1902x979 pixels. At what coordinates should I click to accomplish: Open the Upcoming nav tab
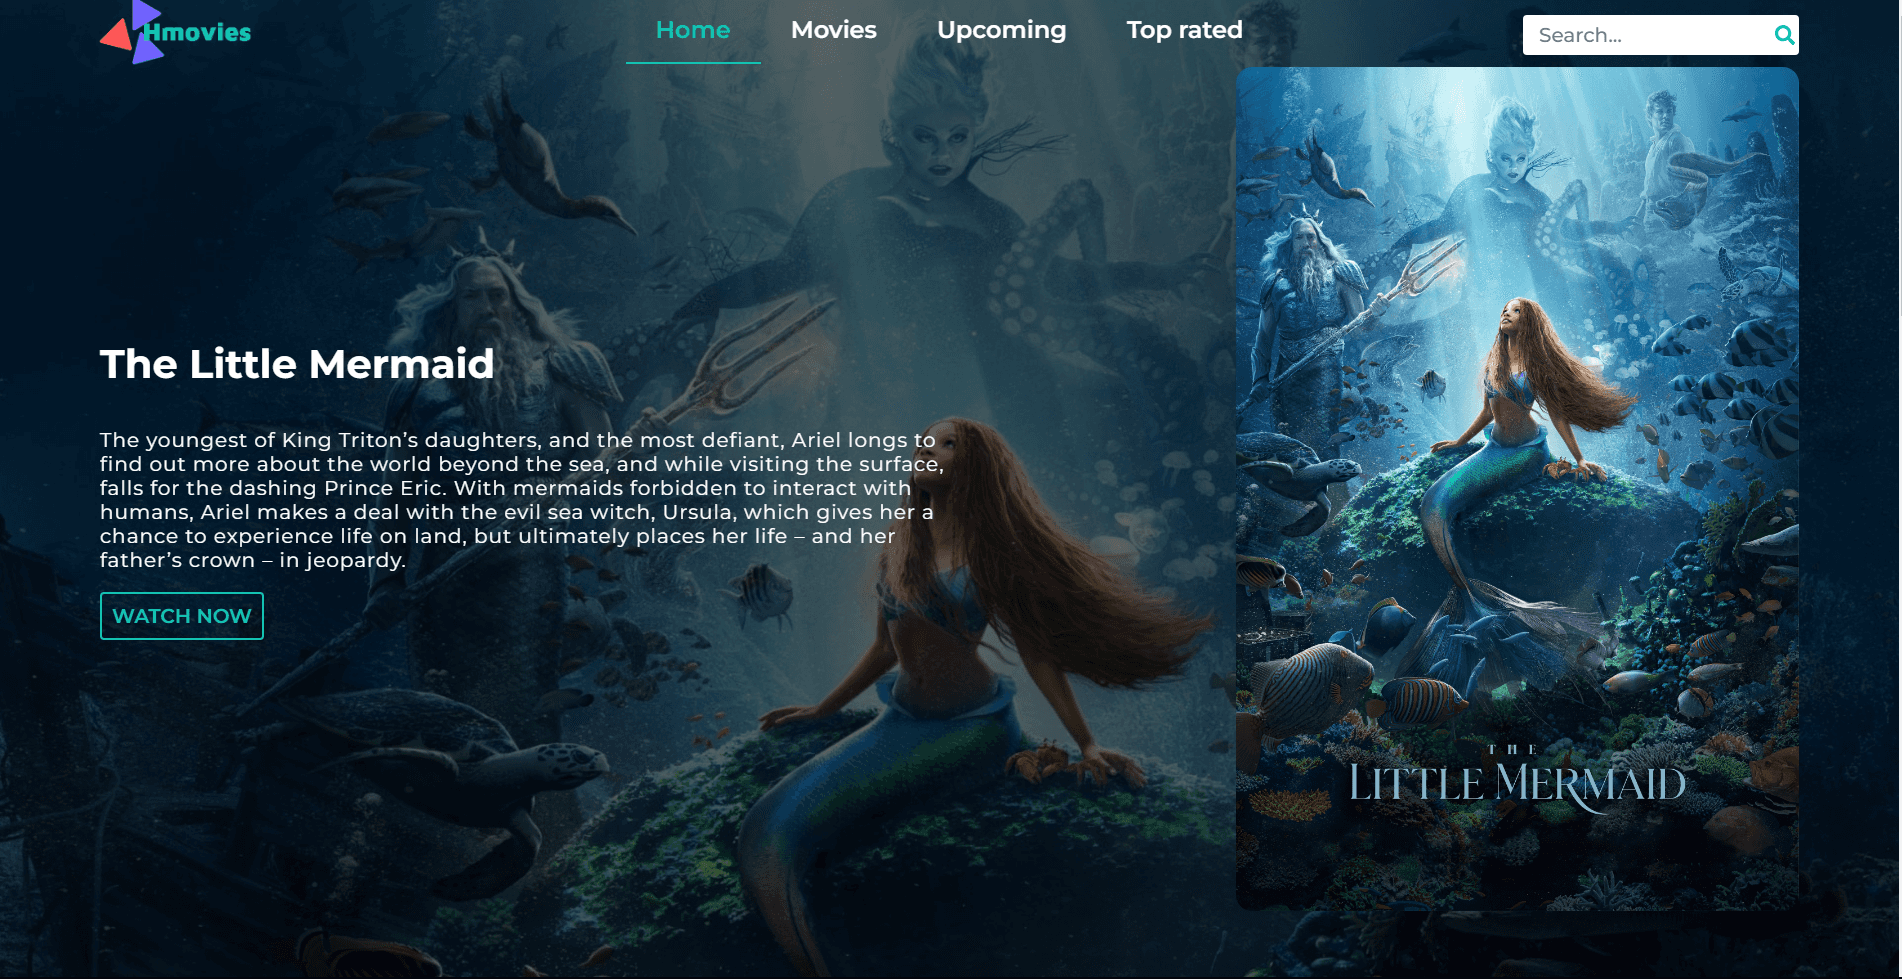coord(1001,31)
